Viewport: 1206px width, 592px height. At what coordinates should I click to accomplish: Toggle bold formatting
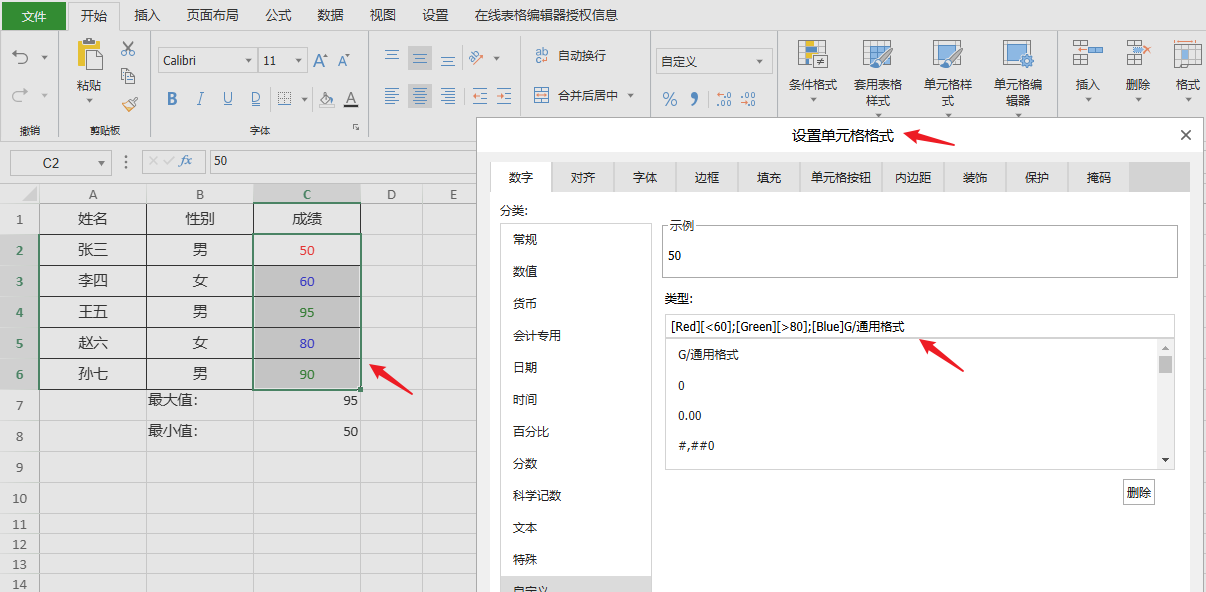point(172,98)
